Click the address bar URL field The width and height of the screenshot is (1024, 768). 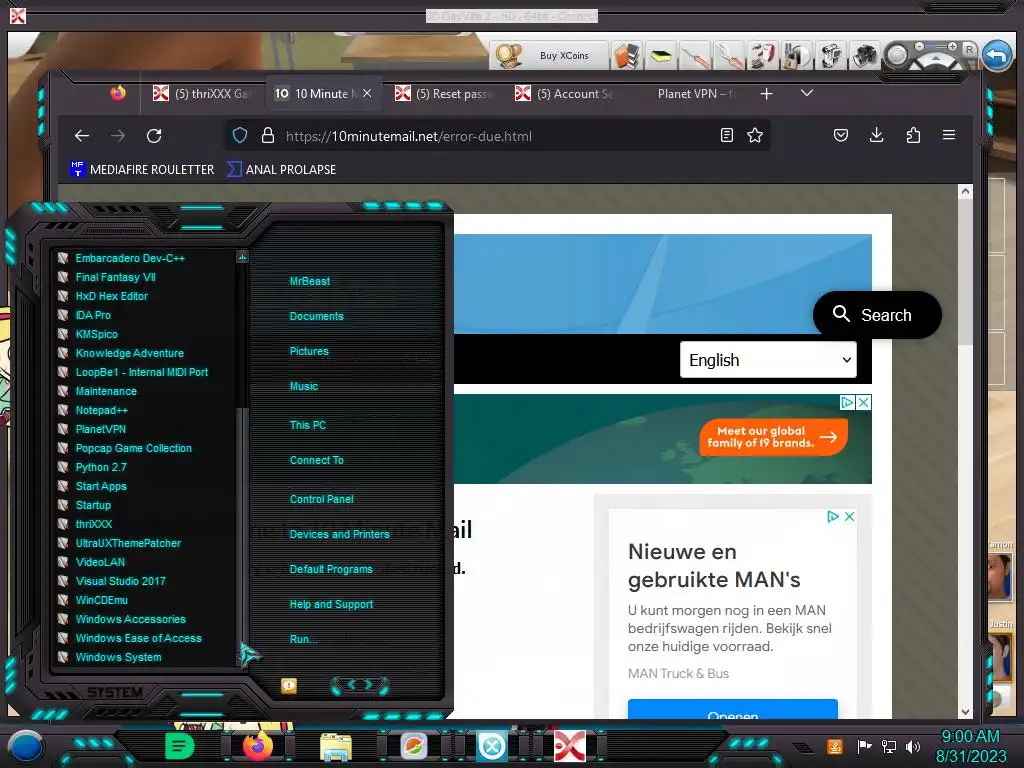[x=496, y=136]
